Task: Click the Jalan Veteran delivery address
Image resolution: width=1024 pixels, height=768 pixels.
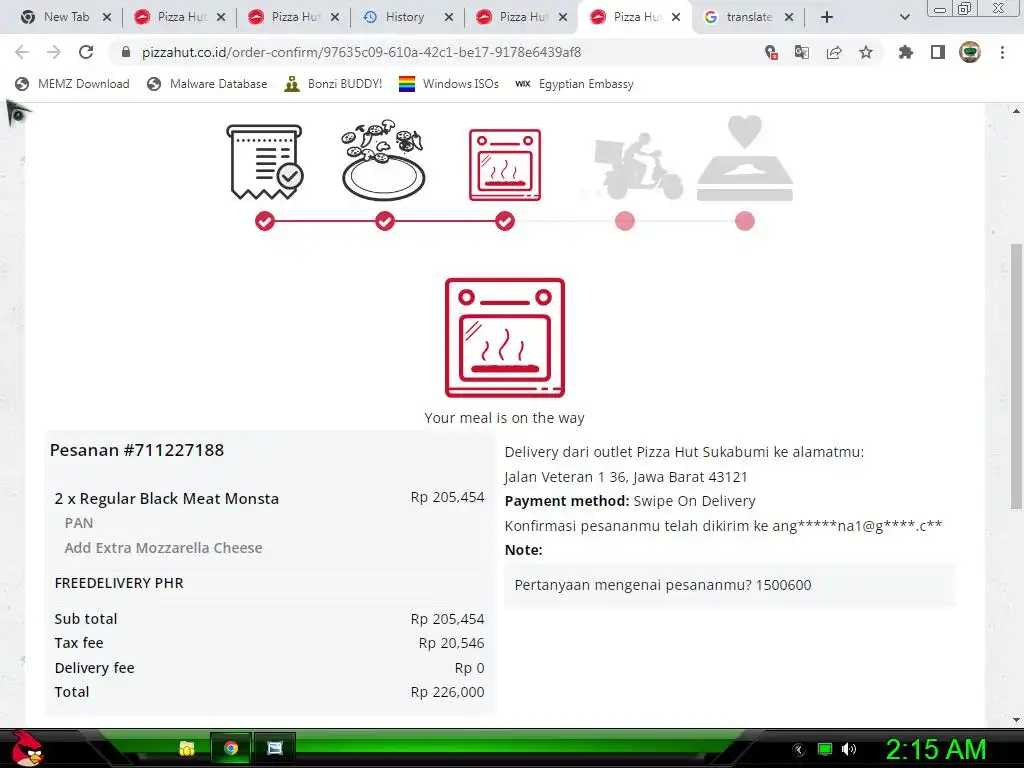Action: click(x=626, y=477)
